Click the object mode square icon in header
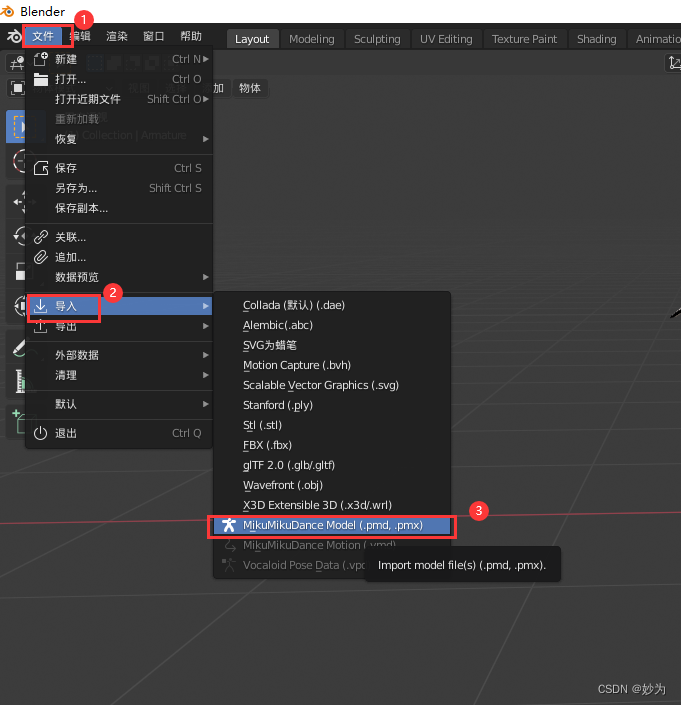This screenshot has width=681, height=705. click(x=18, y=88)
